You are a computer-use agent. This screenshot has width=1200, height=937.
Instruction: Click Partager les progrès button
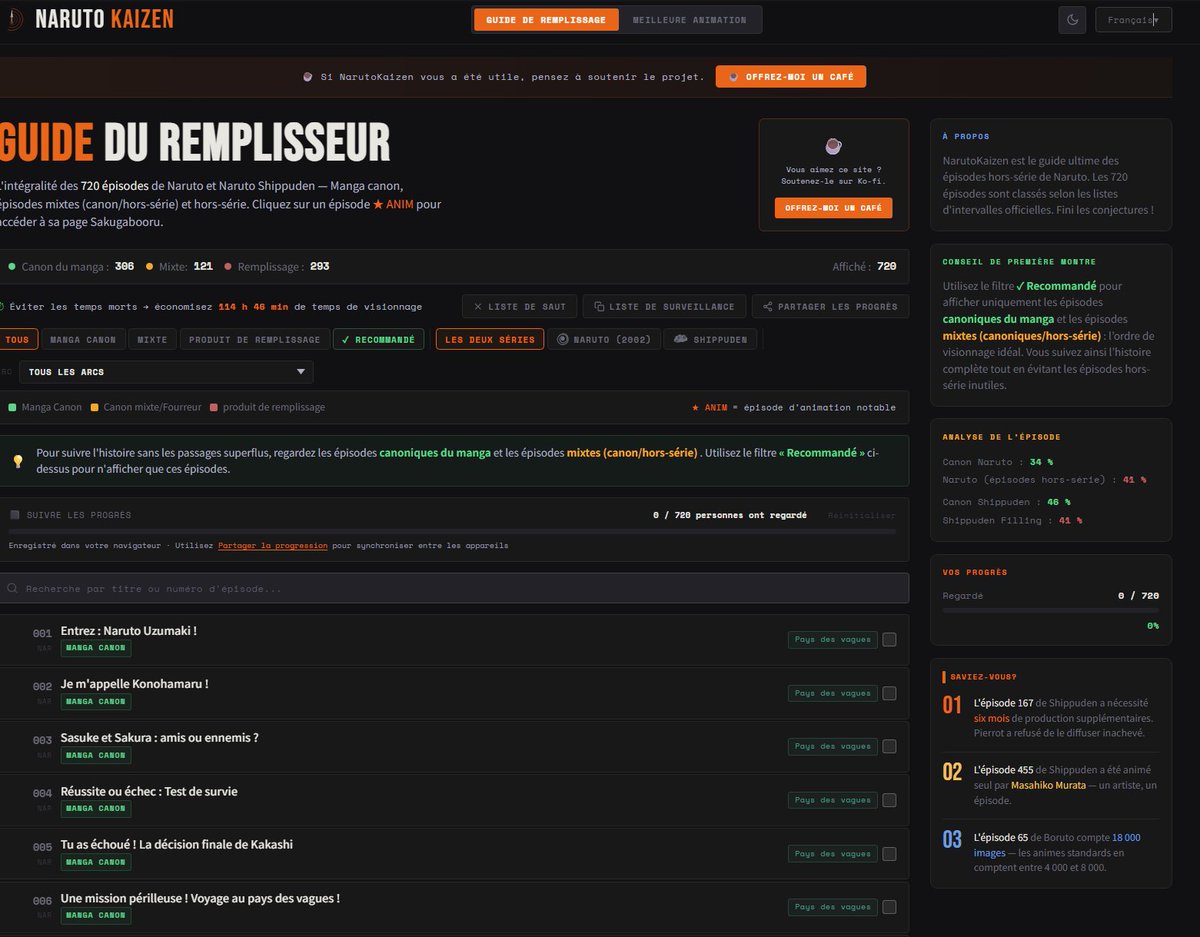(830, 306)
